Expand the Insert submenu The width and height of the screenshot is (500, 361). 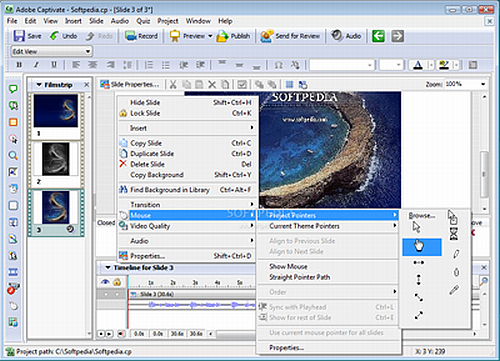coord(188,128)
